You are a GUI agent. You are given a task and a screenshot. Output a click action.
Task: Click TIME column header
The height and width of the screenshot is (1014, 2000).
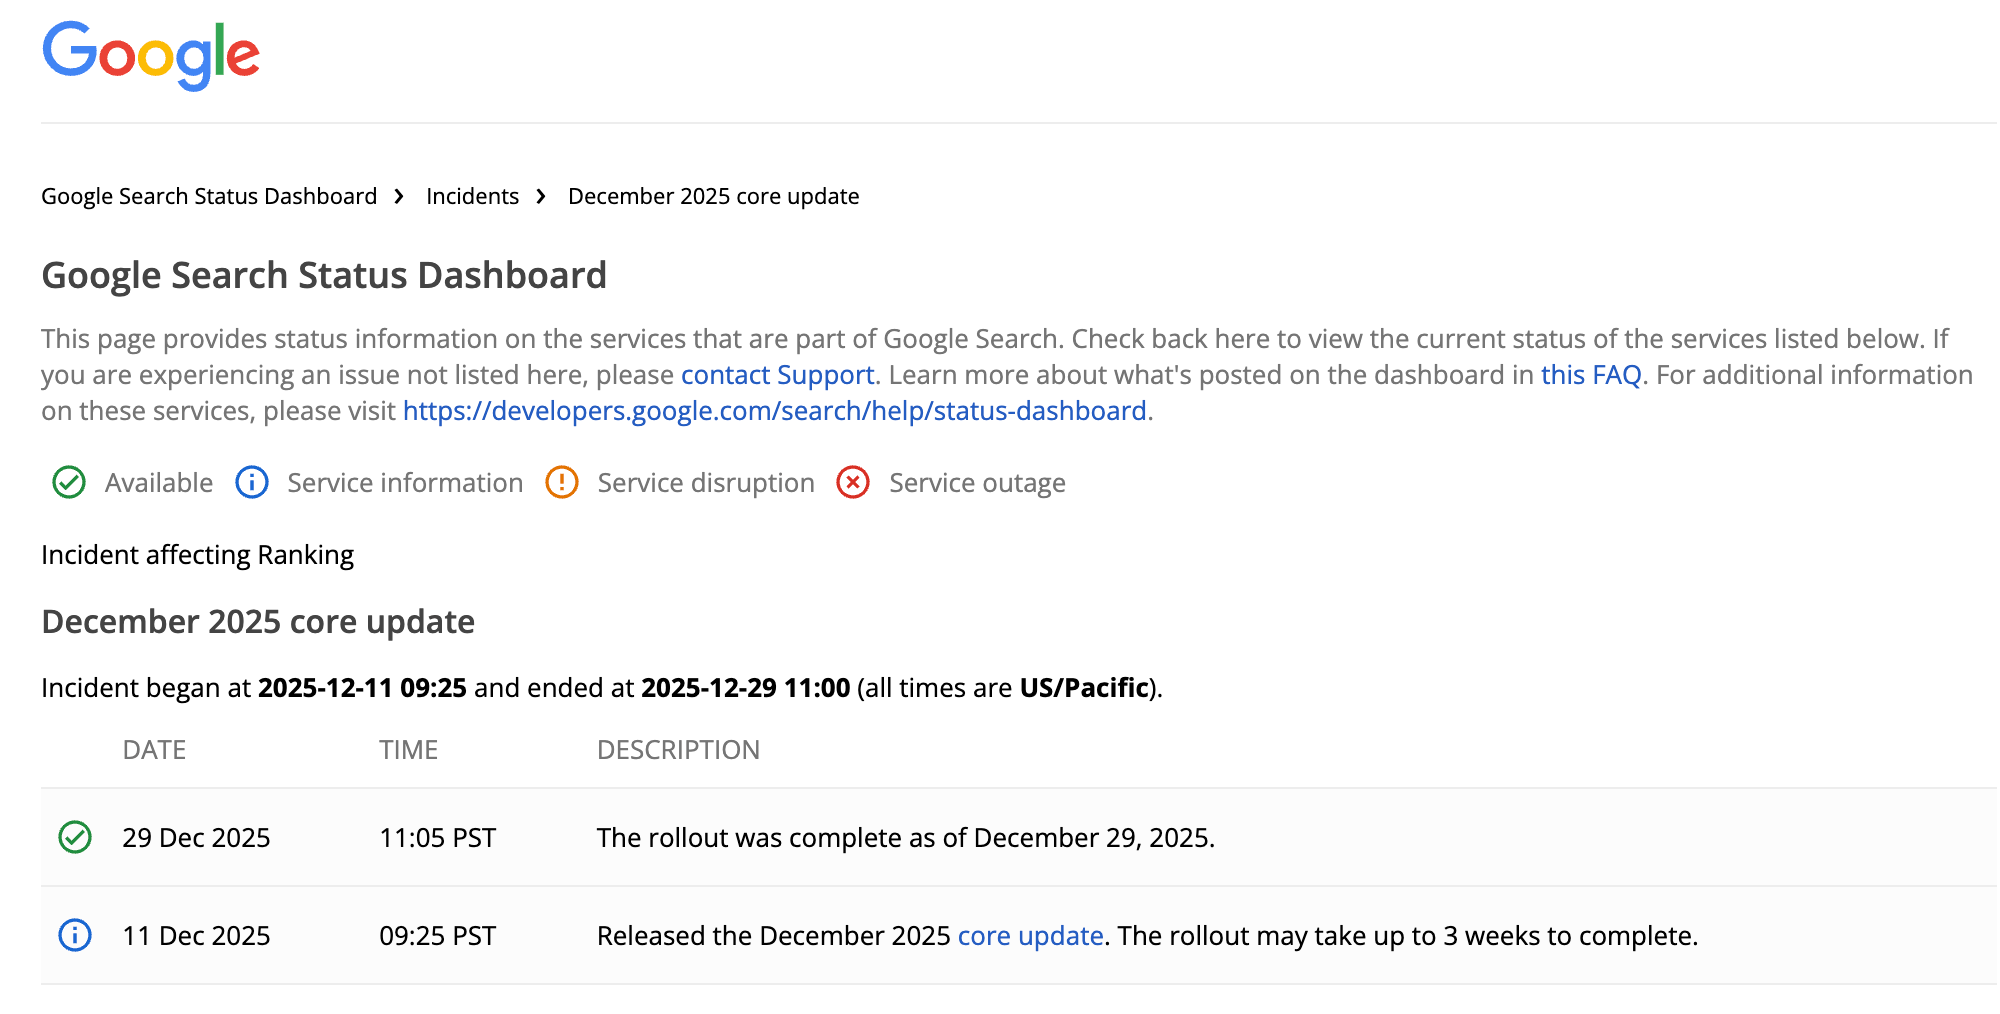[408, 750]
